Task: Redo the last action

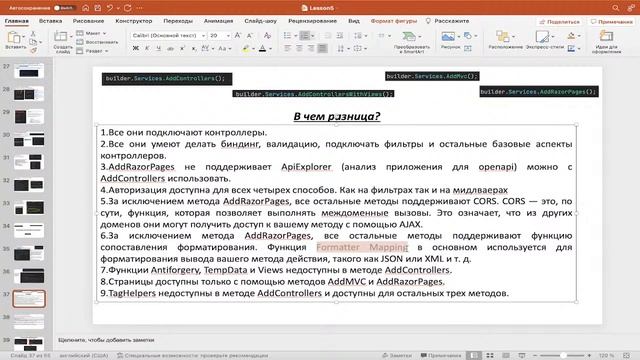Action: [127, 8]
